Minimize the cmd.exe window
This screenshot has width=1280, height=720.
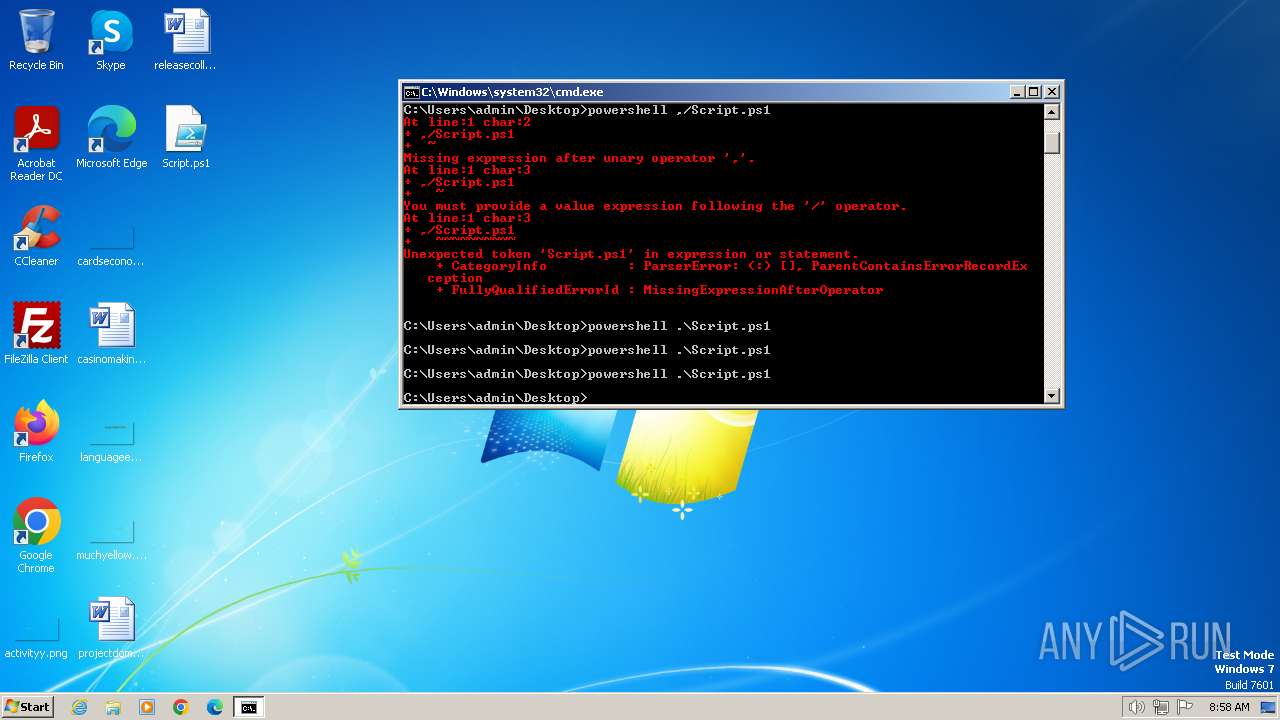1017,92
